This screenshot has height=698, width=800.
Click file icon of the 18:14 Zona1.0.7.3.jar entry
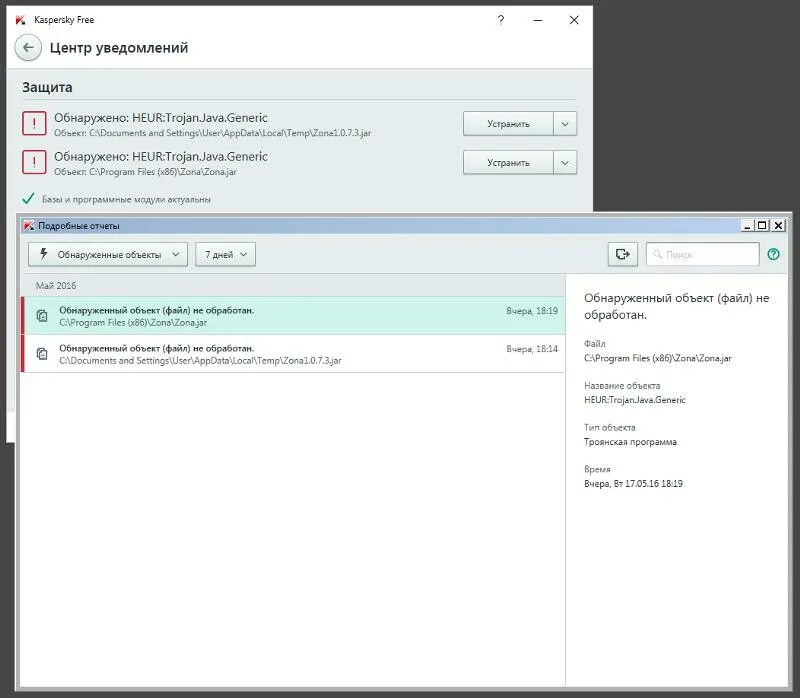point(42,354)
